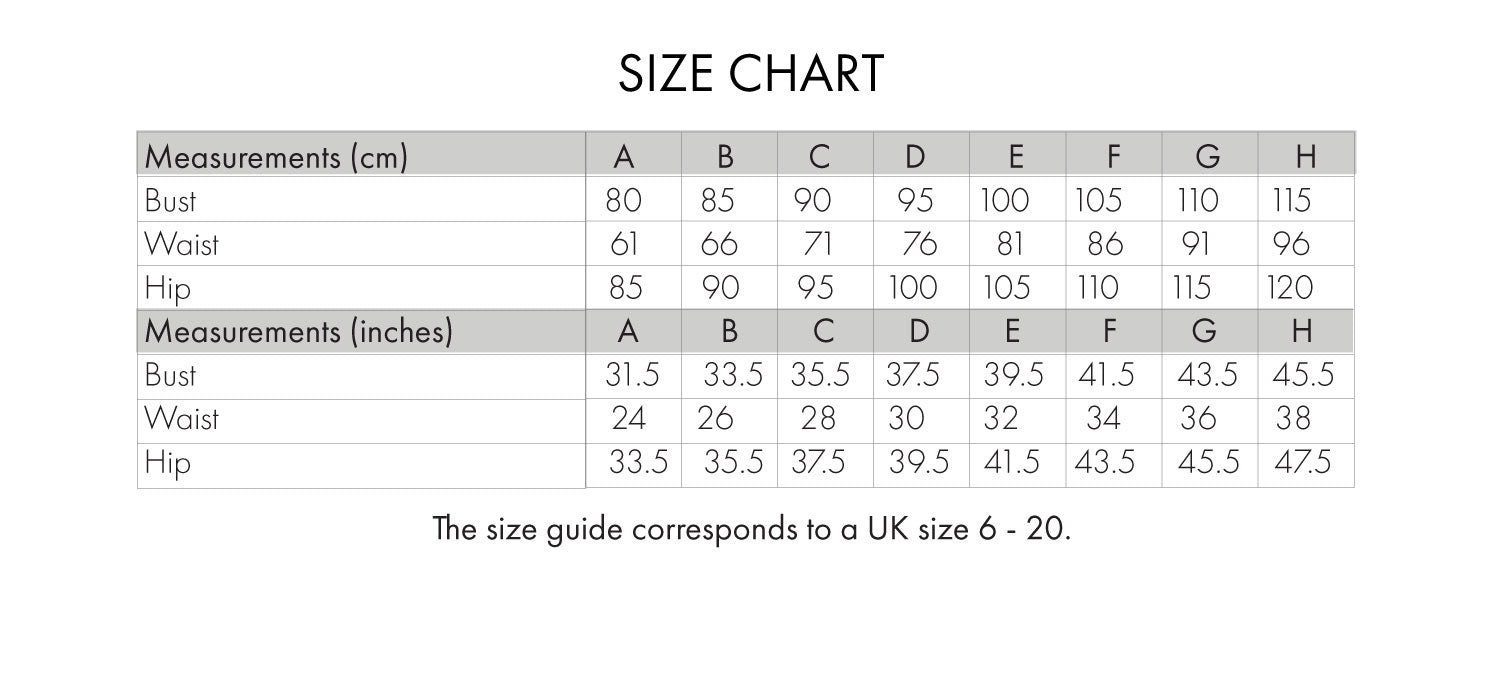The image size is (1500, 700).
Task: Click the SIZE CHART title
Action: pos(751,74)
